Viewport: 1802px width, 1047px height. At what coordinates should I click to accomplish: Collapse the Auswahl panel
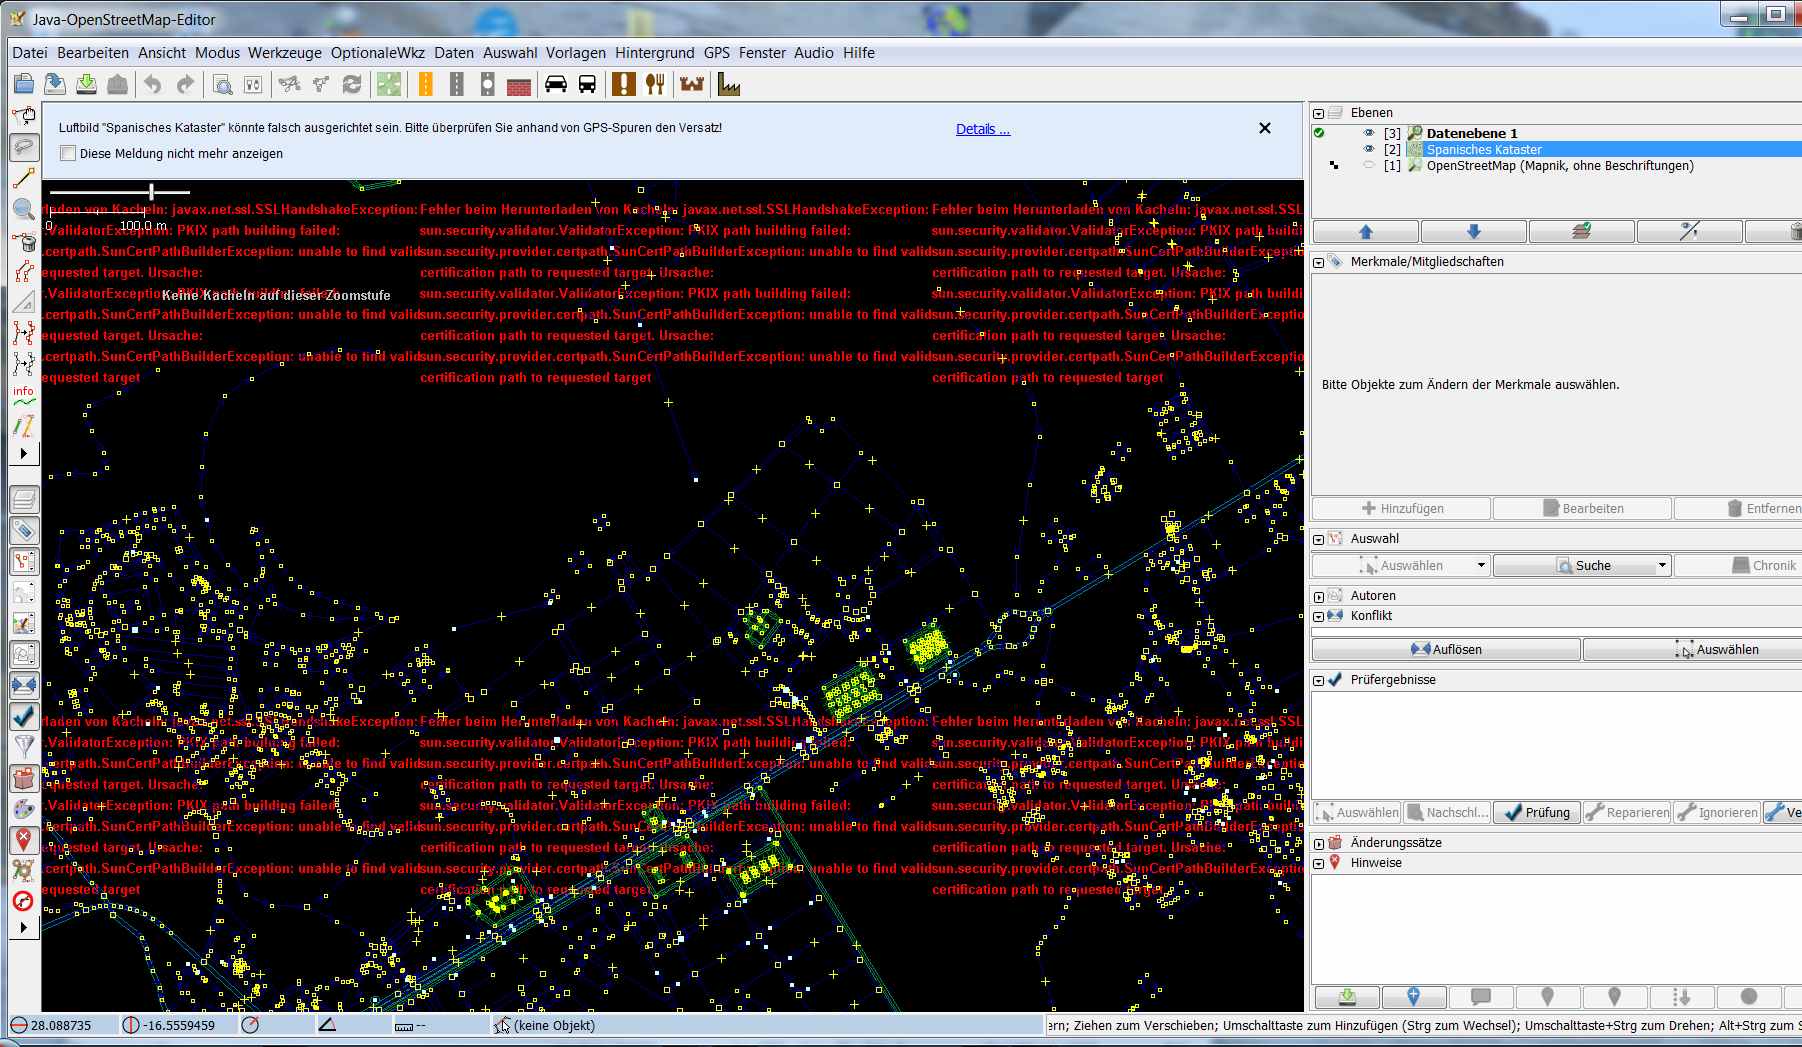1319,539
